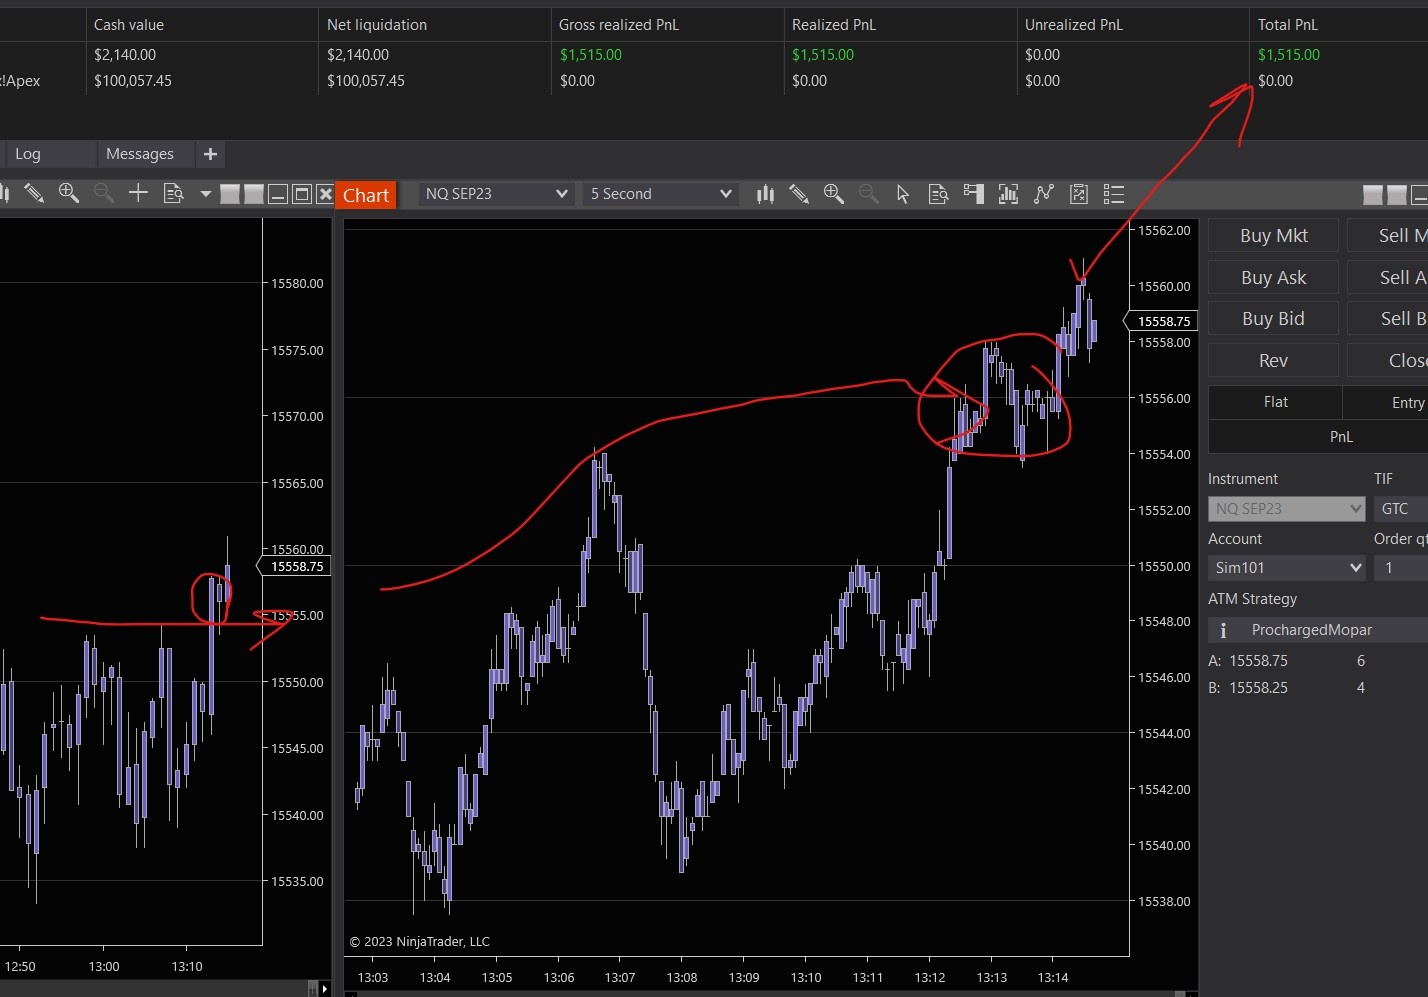Toggle Data Box icon right of the cursor pointer
Image resolution: width=1428 pixels, height=997 pixels.
click(x=938, y=194)
